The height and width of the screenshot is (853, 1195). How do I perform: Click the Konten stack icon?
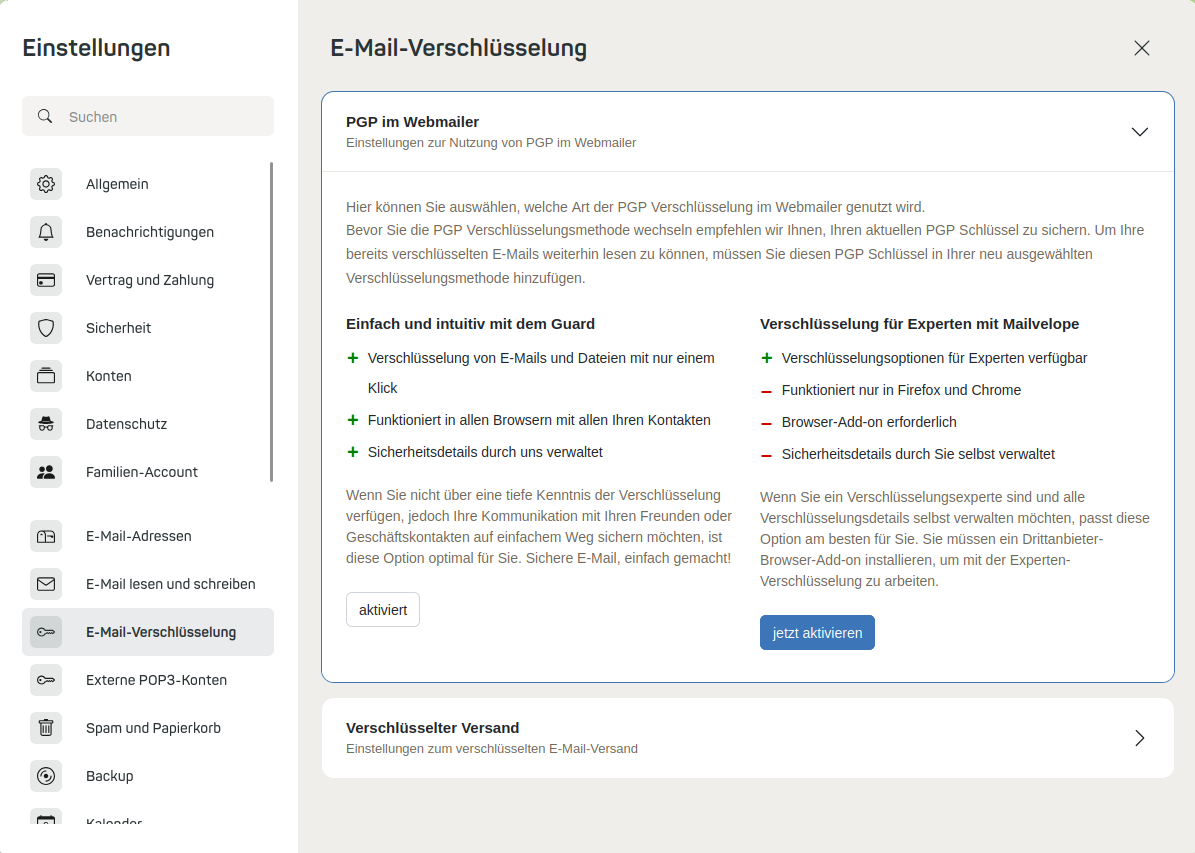pos(46,376)
